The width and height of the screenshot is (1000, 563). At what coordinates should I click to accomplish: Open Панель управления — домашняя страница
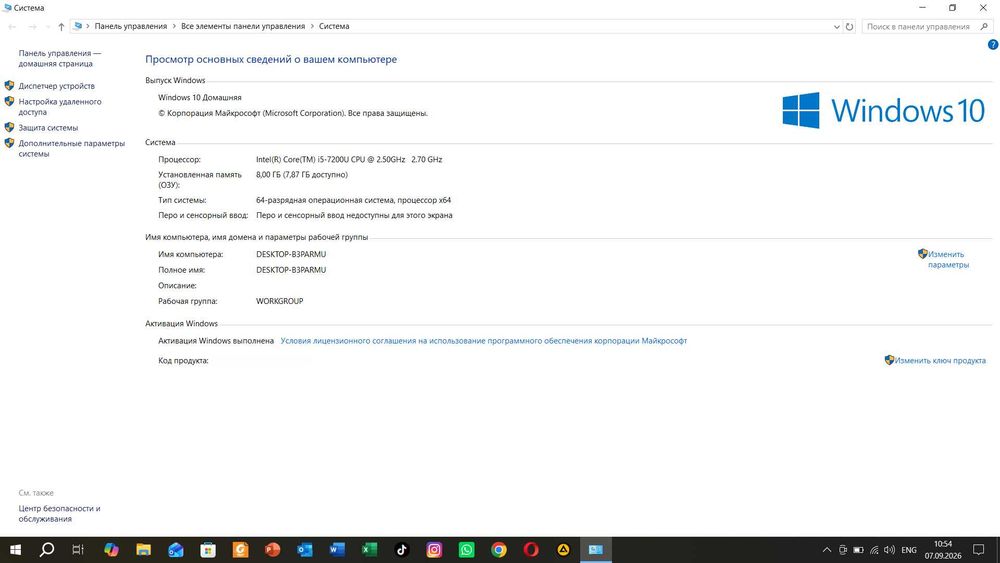tap(59, 58)
